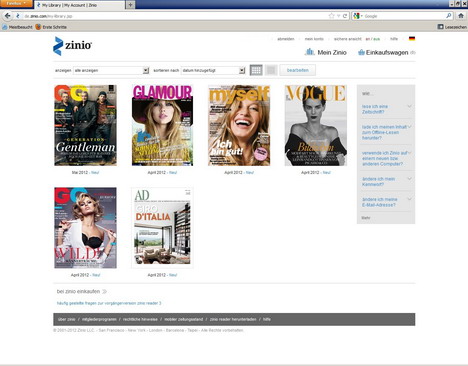Click the Zinio logo
Screen dimensions: 468x366
[72, 46]
